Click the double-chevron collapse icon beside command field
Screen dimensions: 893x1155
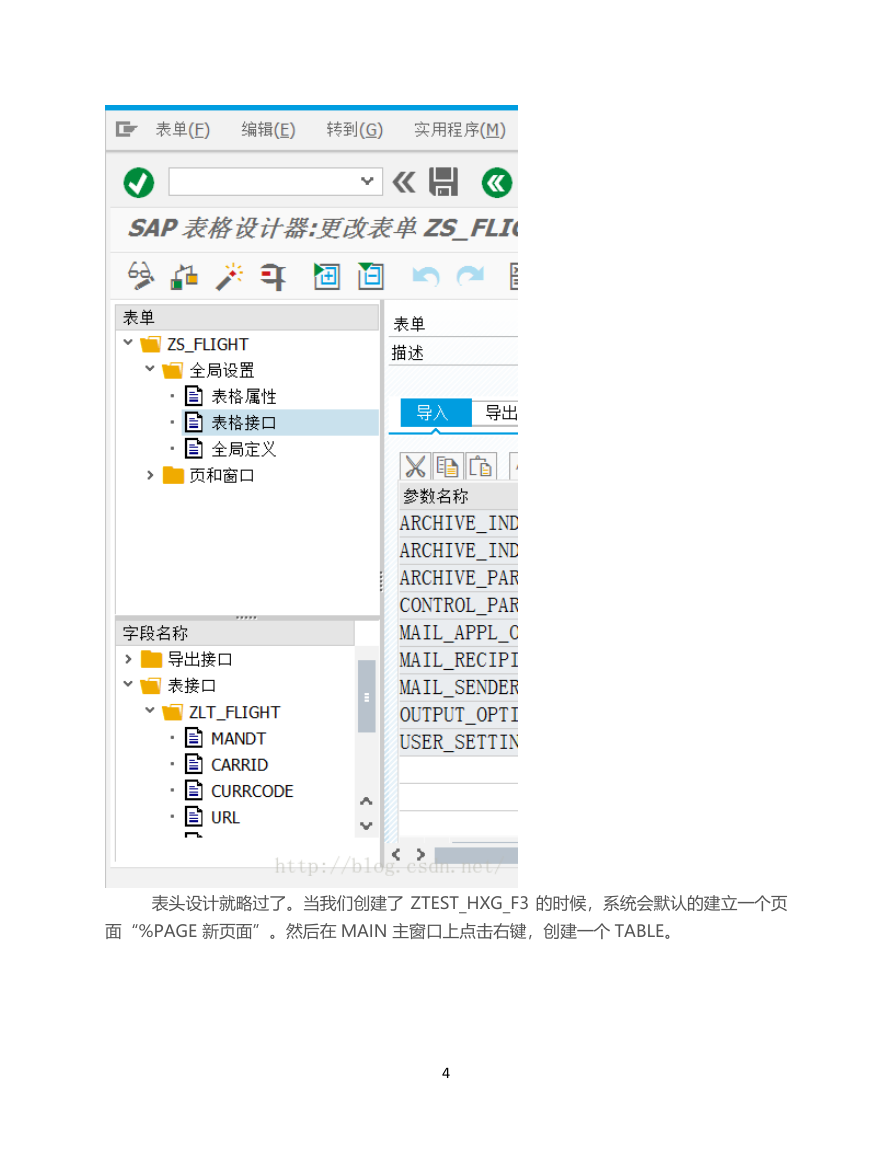pyautogui.click(x=404, y=182)
